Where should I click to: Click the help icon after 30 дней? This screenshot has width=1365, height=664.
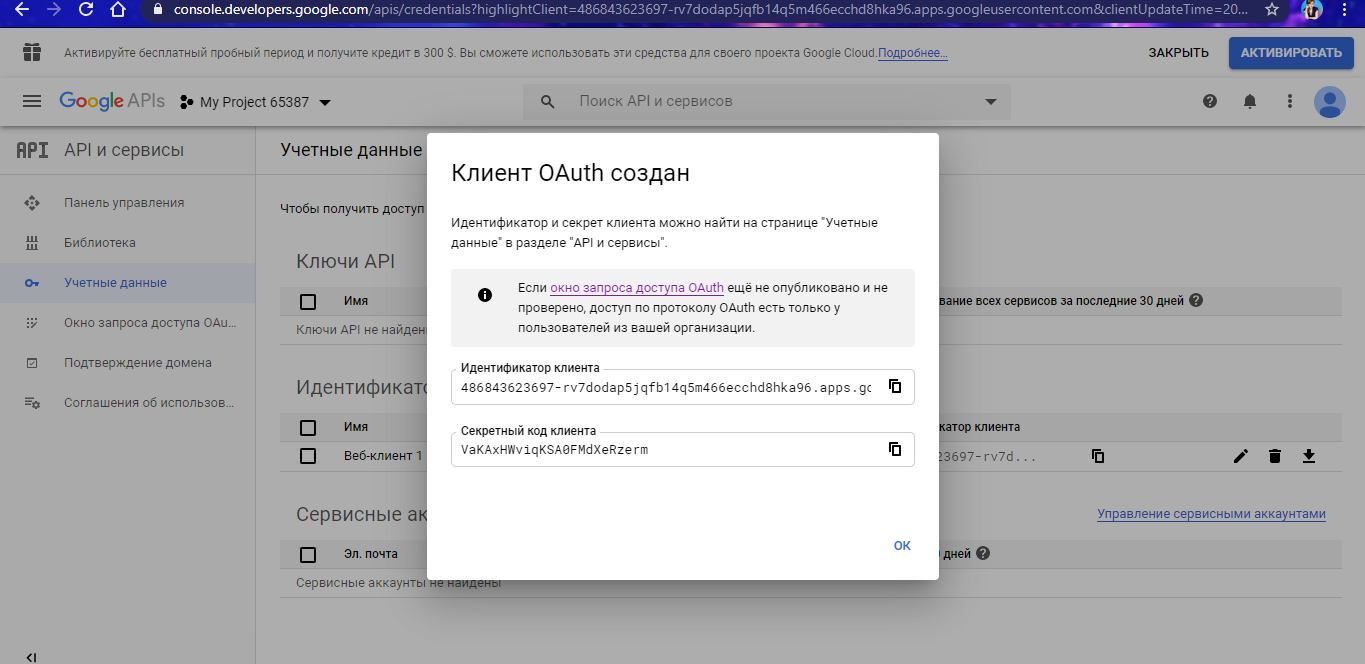(x=1196, y=300)
